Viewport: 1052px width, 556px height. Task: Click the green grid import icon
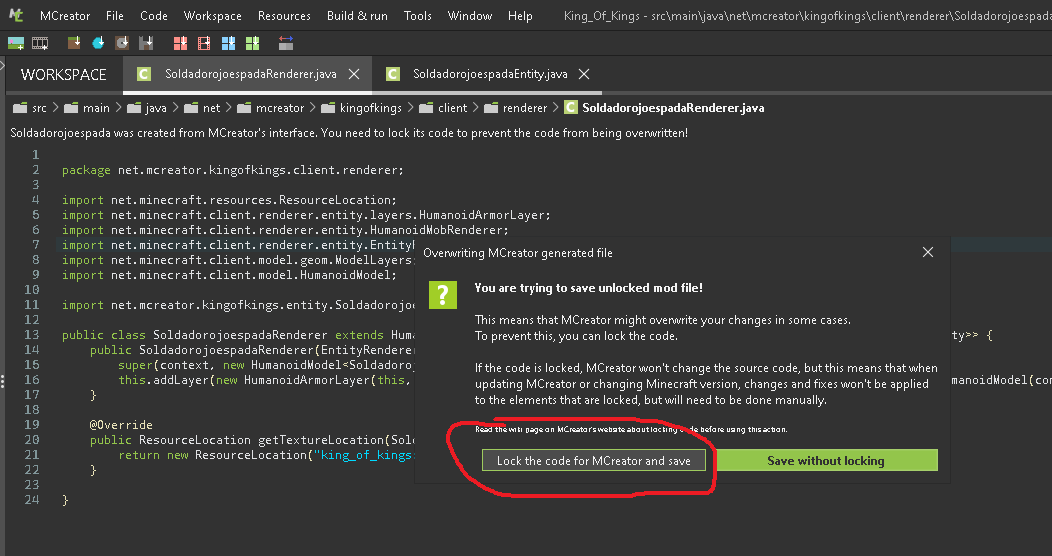(x=252, y=44)
